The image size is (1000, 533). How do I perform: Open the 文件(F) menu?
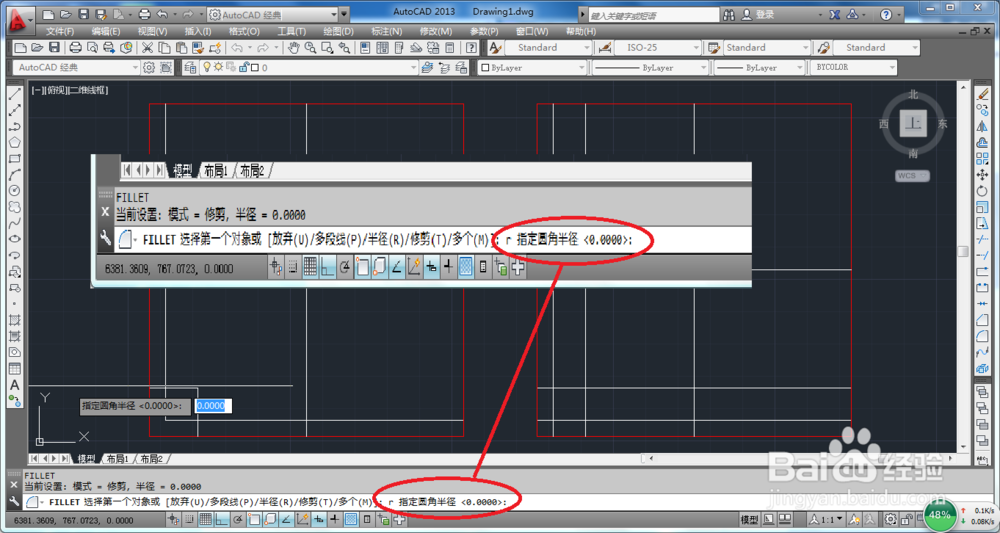coord(60,31)
